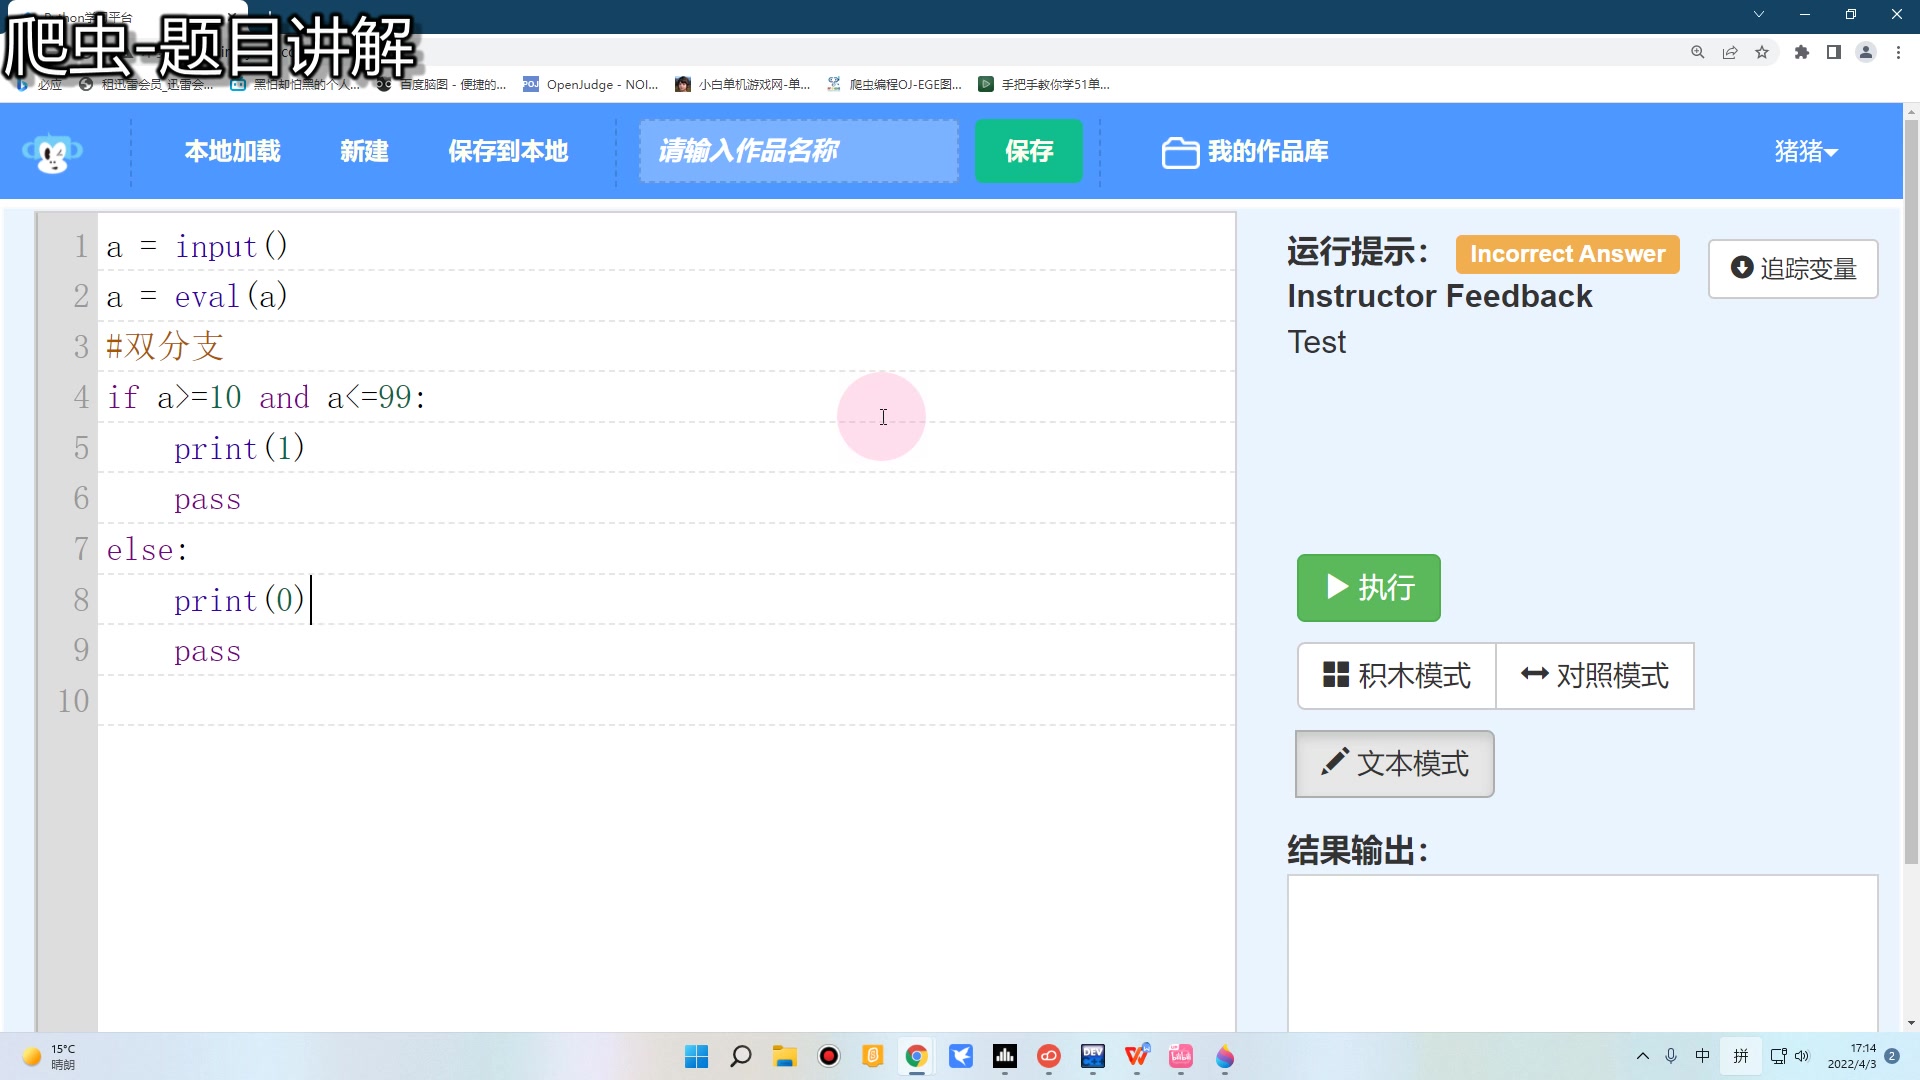Switch input method via 拼 indicator
The width and height of the screenshot is (1920, 1080).
[x=1740, y=1057]
